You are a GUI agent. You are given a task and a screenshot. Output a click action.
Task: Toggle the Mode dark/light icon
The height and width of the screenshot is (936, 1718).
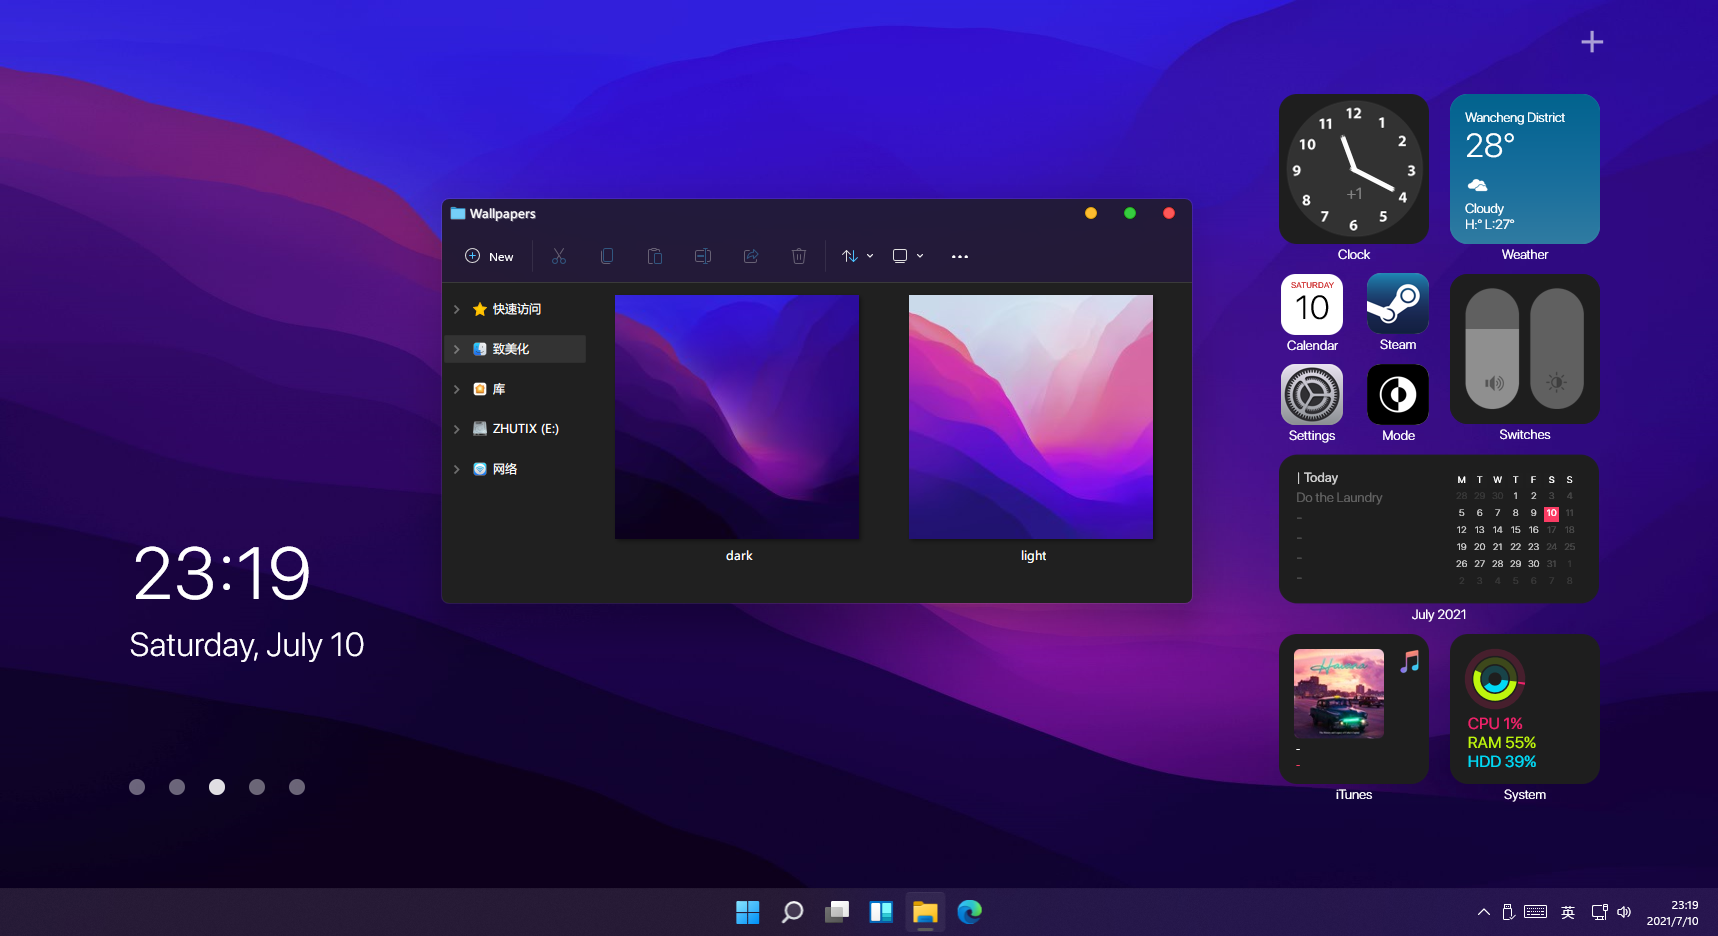[x=1398, y=395]
